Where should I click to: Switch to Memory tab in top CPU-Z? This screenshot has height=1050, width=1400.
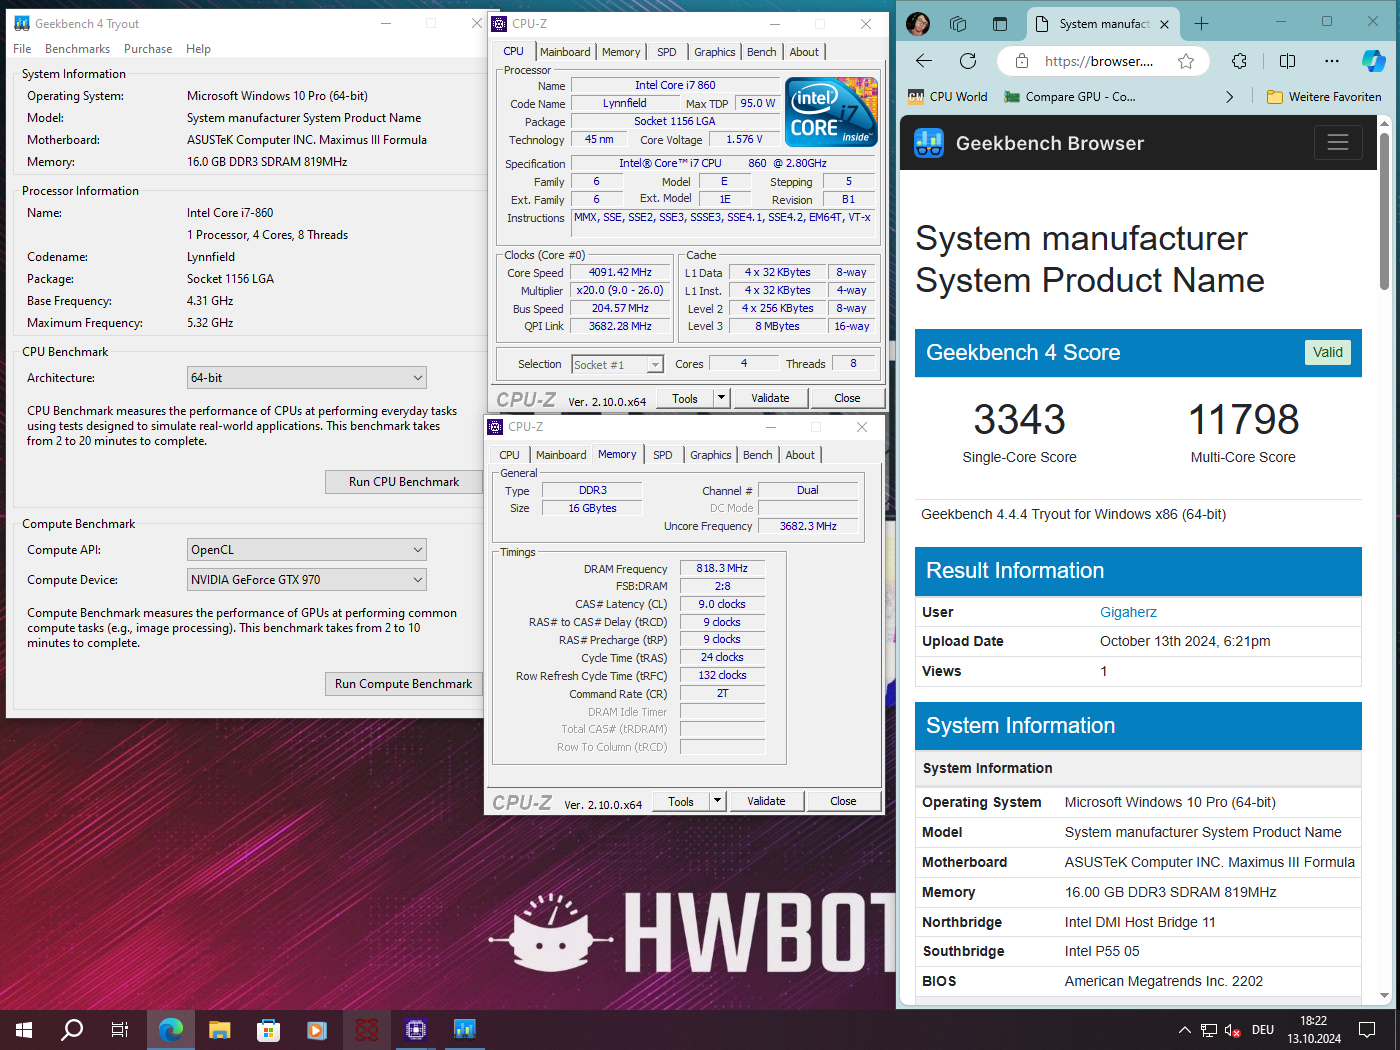621,52
